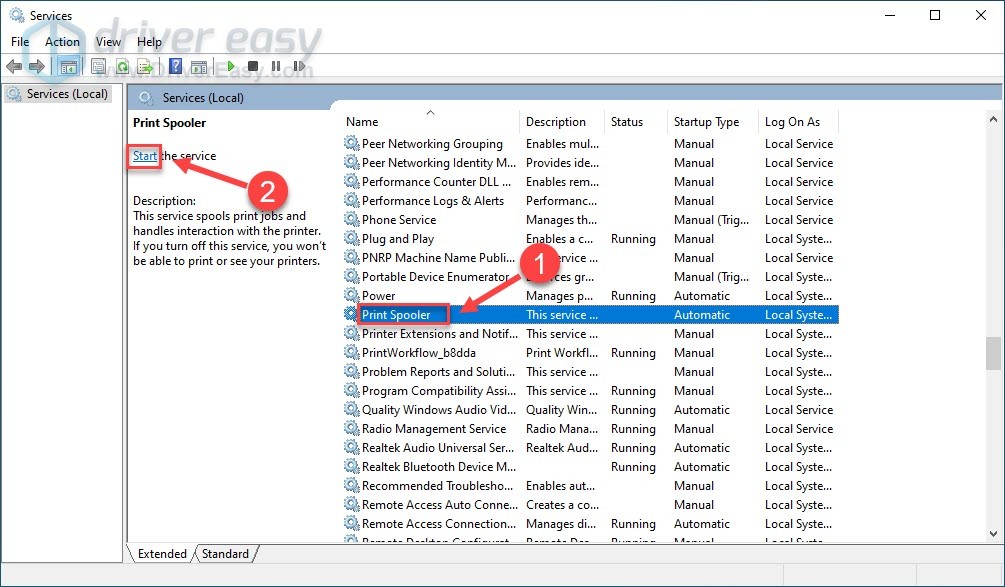Click the vertical scrollbar of the services list
The image size is (1005, 587).
pos(992,353)
